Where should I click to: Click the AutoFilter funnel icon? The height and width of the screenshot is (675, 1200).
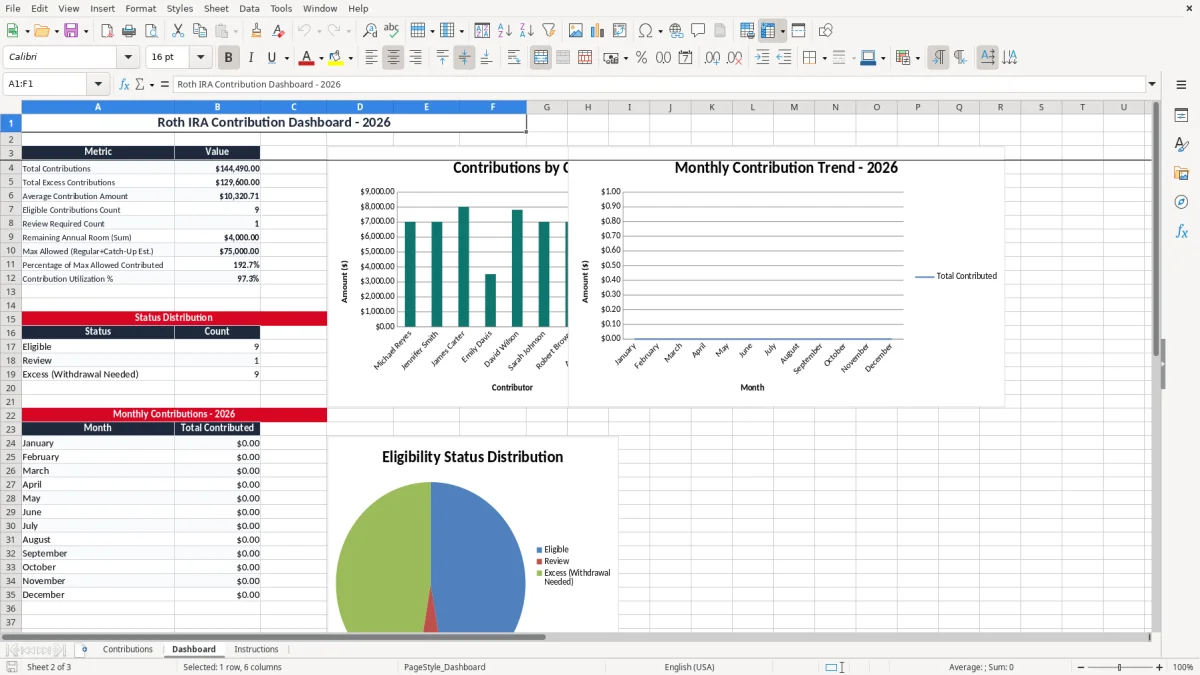pyautogui.click(x=549, y=31)
